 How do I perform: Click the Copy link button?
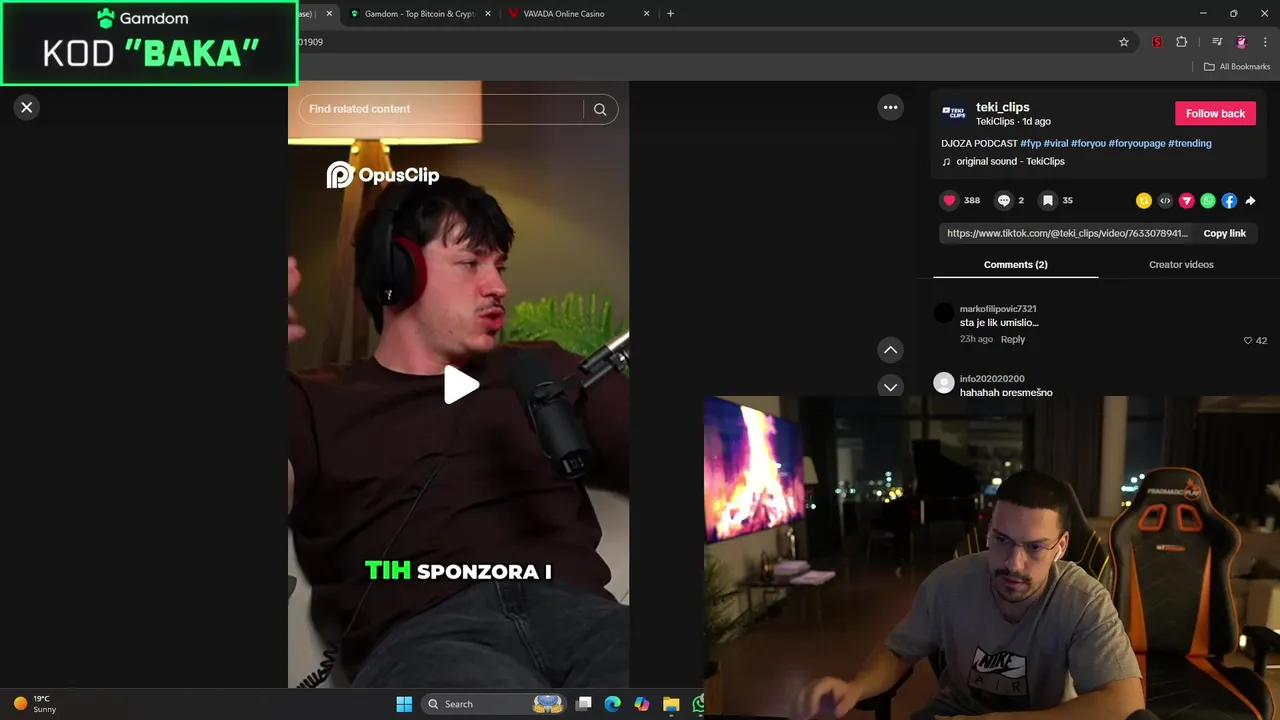pos(1224,233)
